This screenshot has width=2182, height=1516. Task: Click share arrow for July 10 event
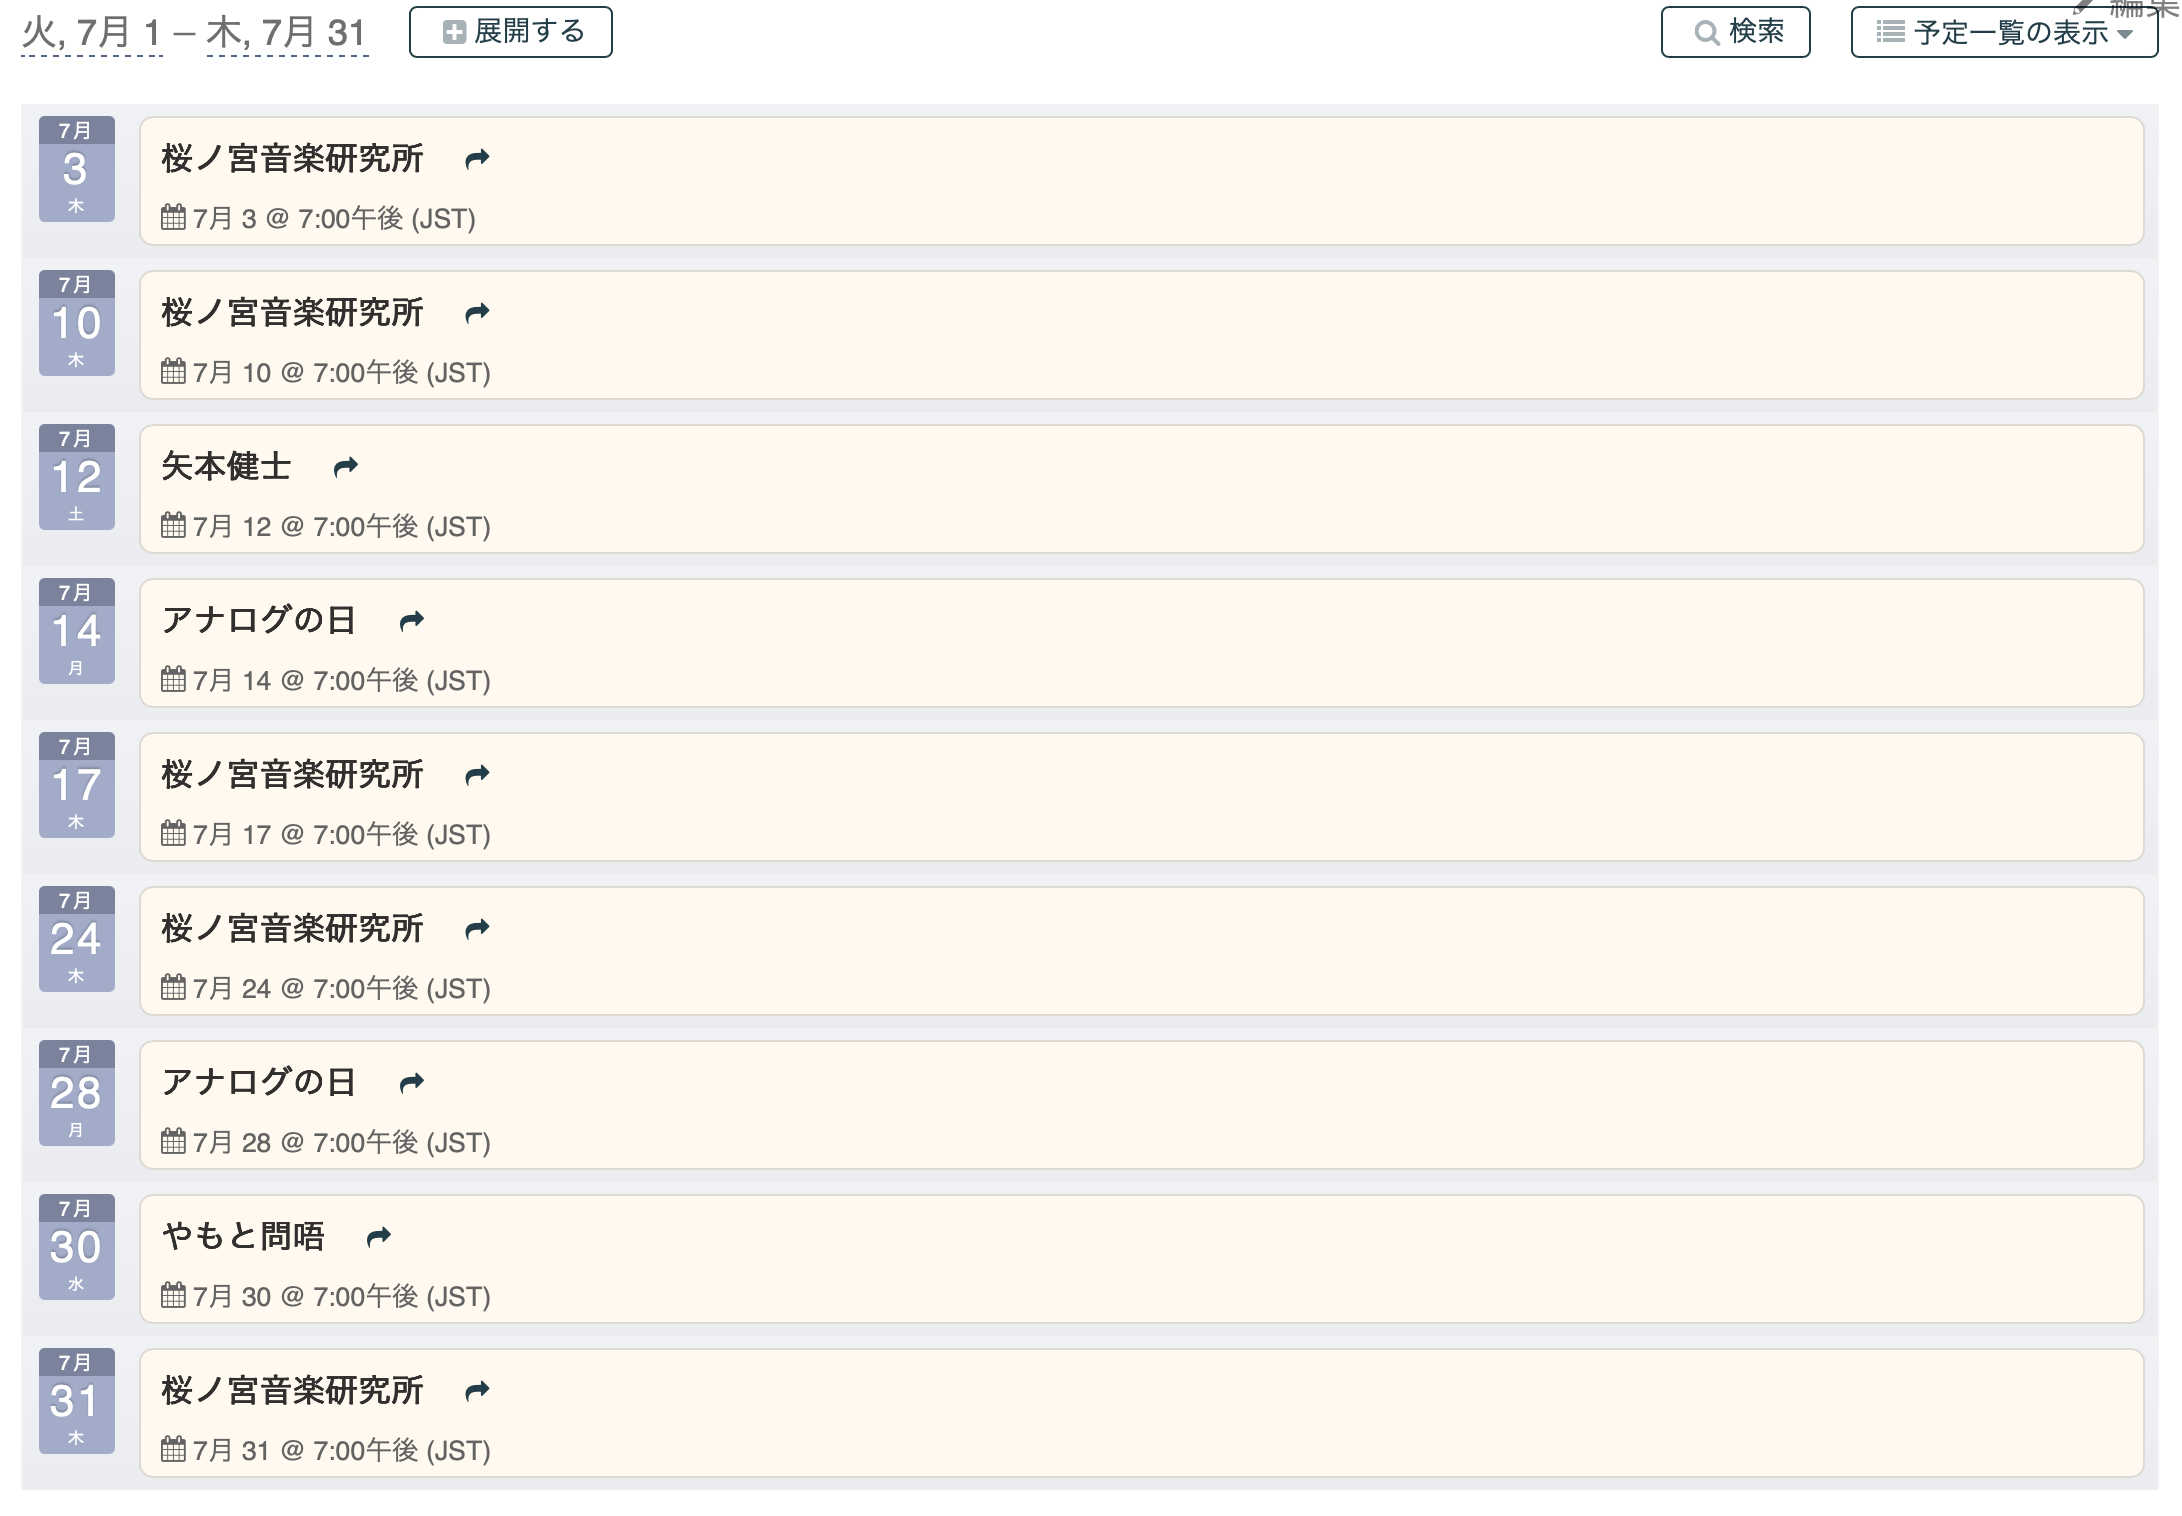477,313
